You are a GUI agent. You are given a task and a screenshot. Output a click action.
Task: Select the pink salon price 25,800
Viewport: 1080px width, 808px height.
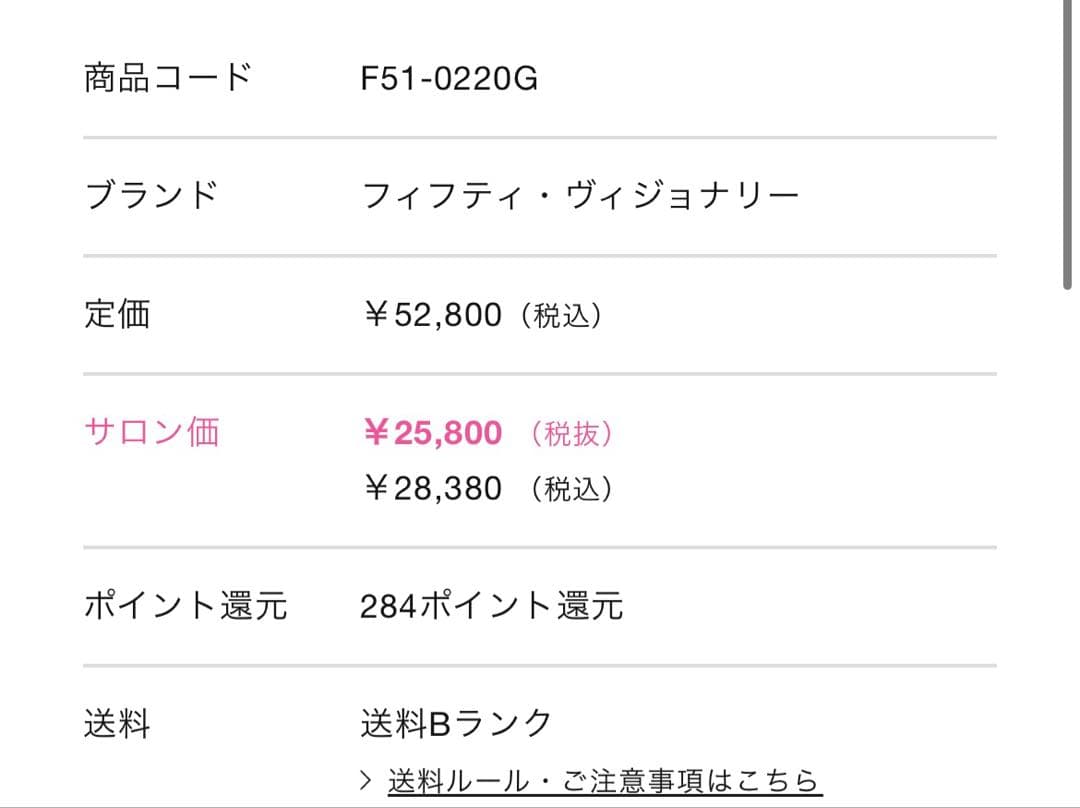447,433
